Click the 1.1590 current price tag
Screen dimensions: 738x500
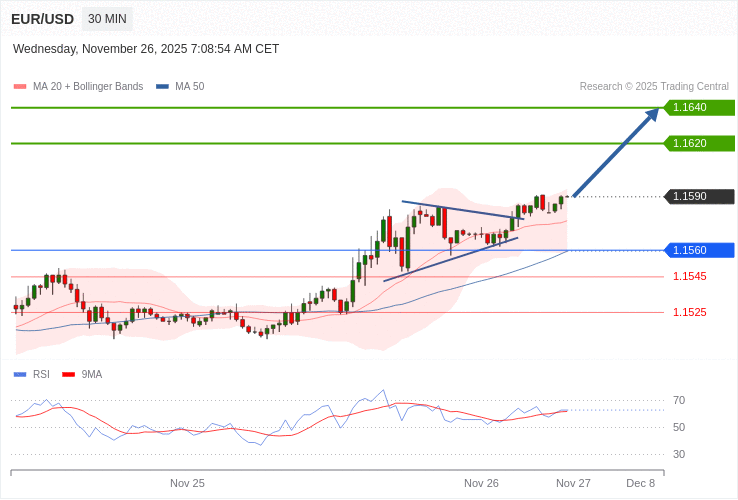699,196
